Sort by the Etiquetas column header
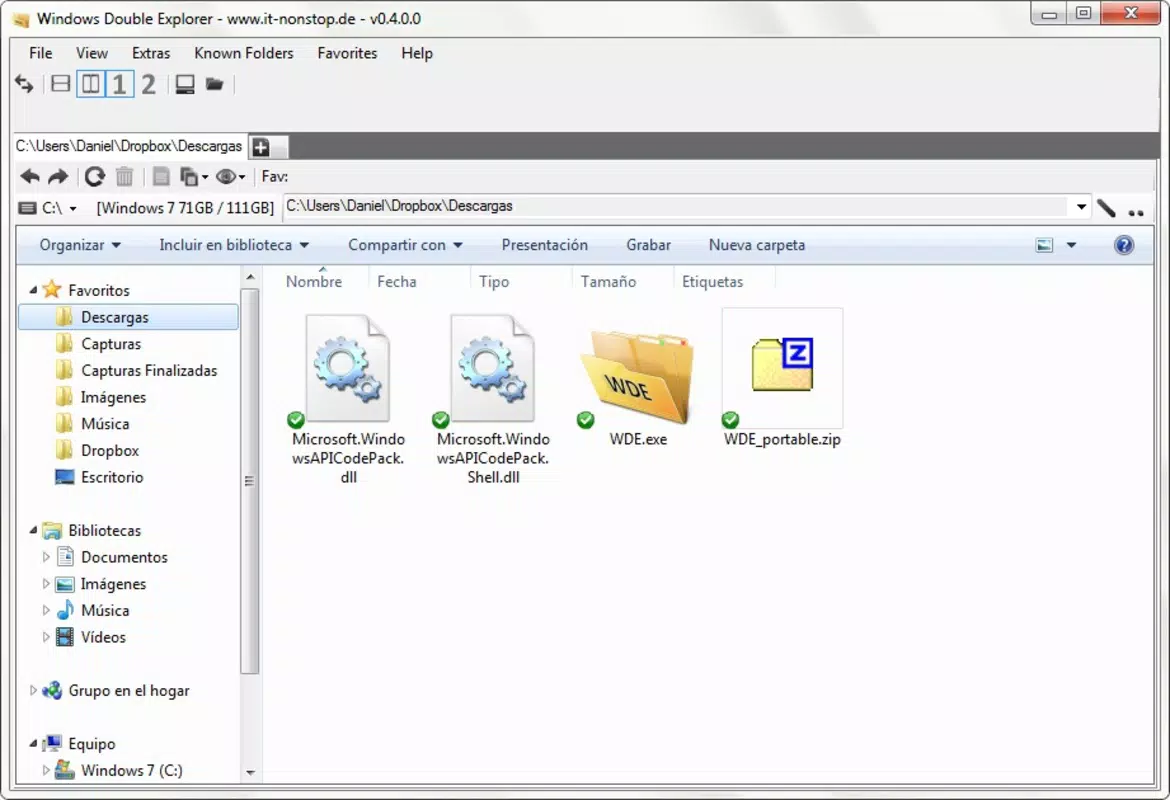 point(713,281)
